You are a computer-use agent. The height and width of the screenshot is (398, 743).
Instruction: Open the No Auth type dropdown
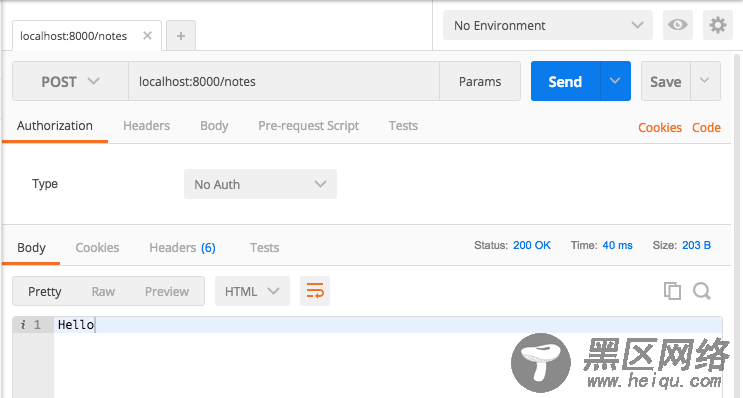click(x=260, y=184)
